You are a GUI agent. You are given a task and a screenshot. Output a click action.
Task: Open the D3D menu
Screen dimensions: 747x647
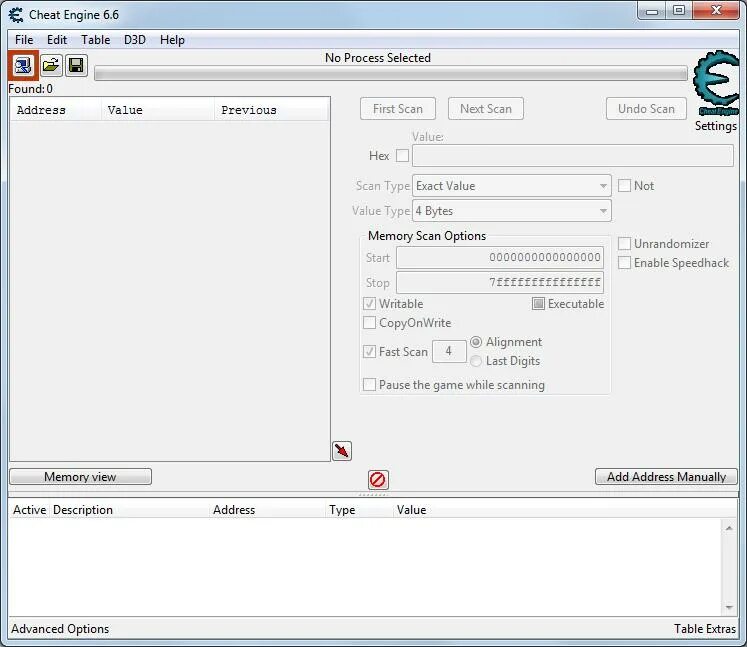coord(135,40)
